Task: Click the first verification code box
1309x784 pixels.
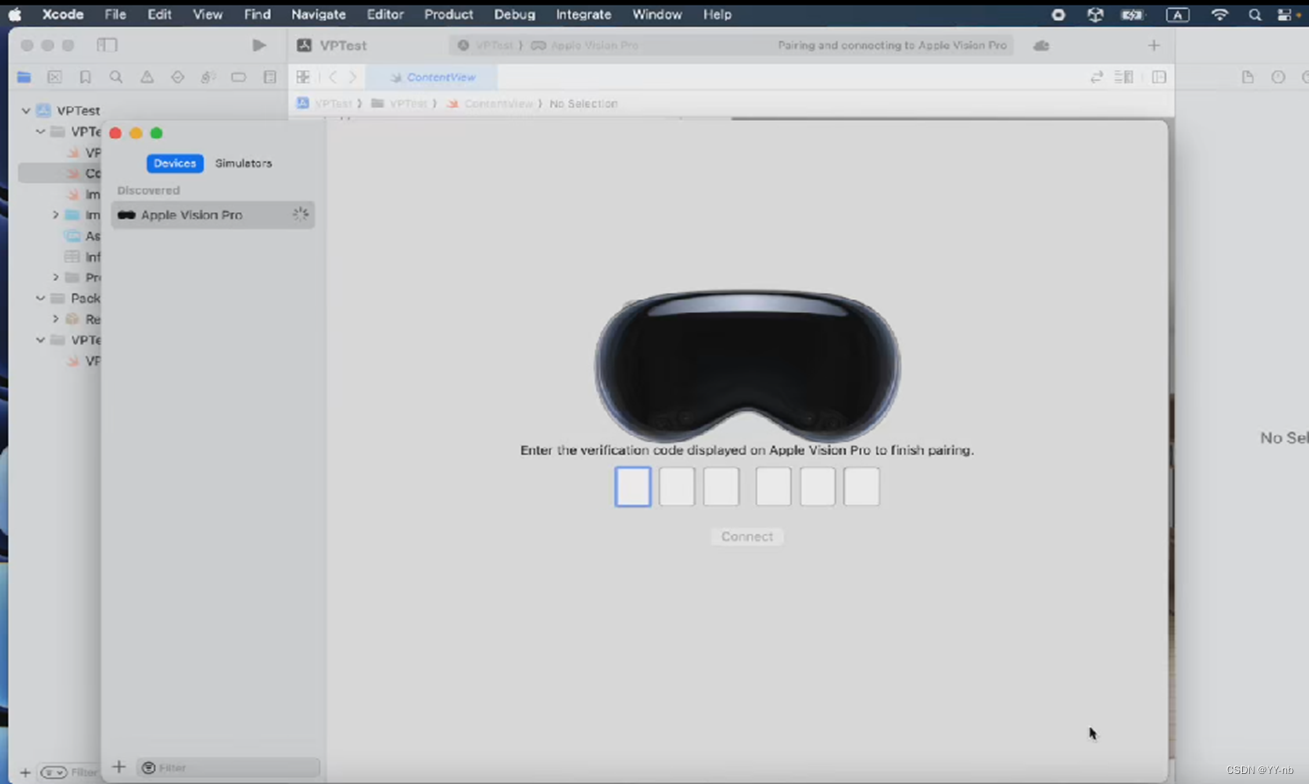Action: tap(633, 487)
